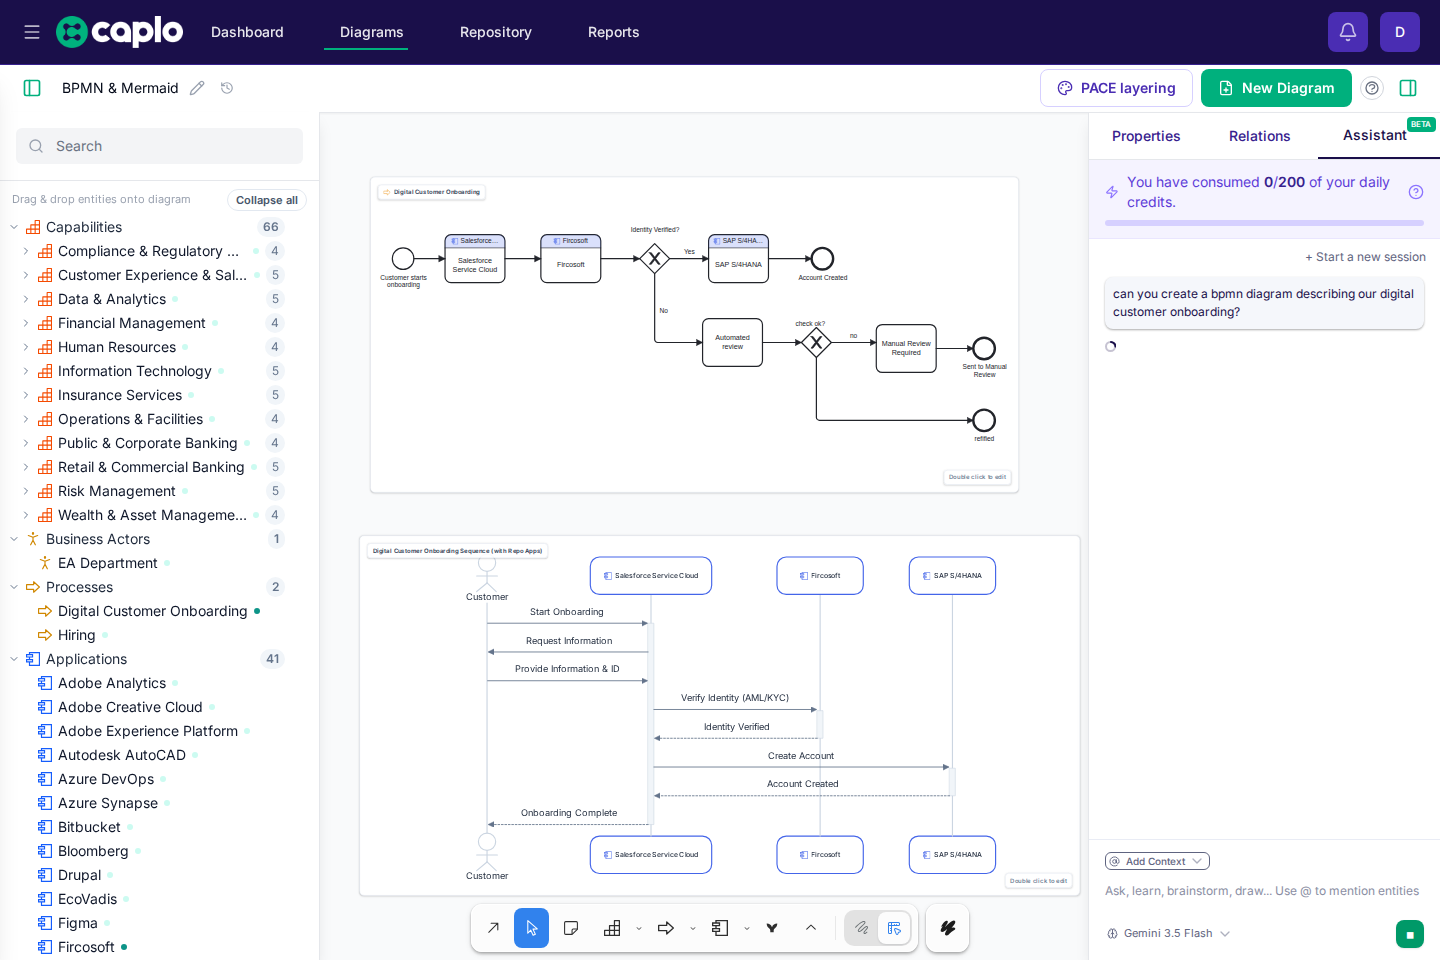Toggle the left sidebar panel icon
The width and height of the screenshot is (1440, 960).
tap(32, 88)
